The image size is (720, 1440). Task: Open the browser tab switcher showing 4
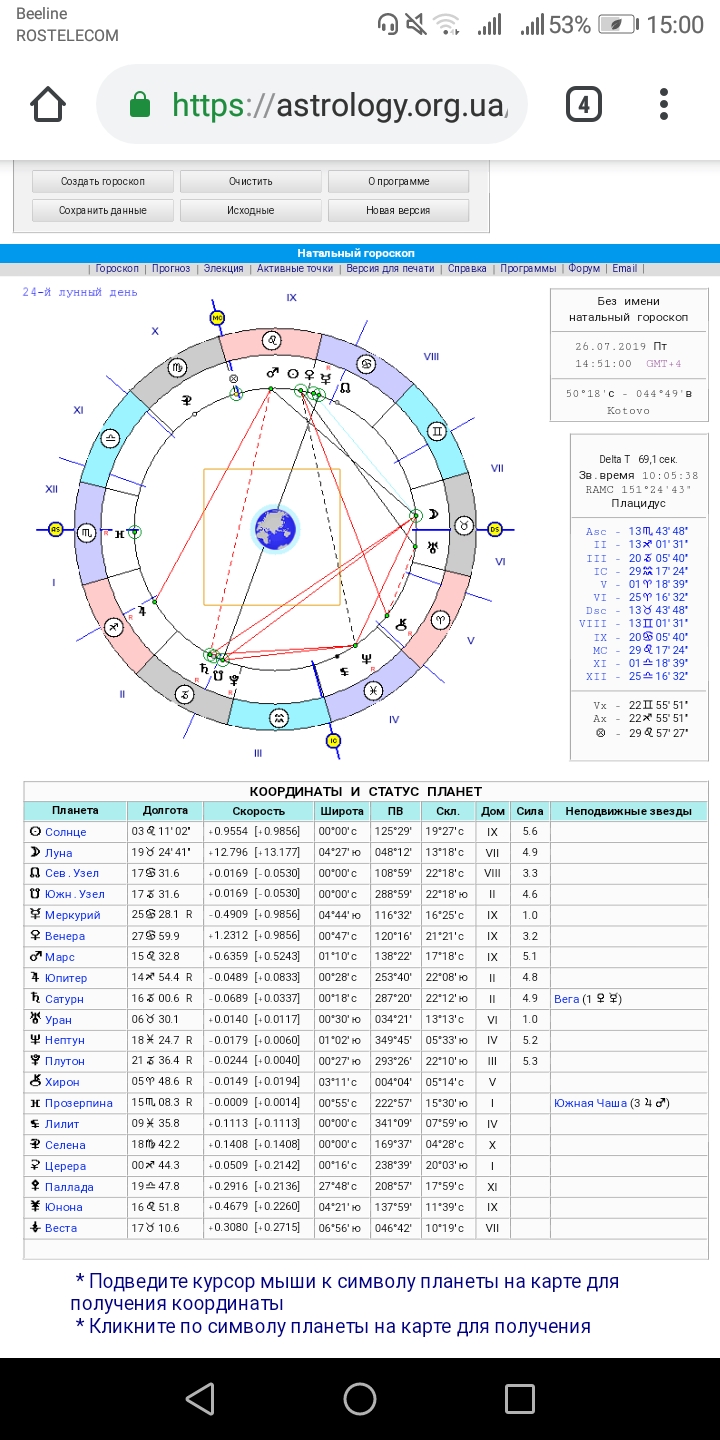pos(584,105)
